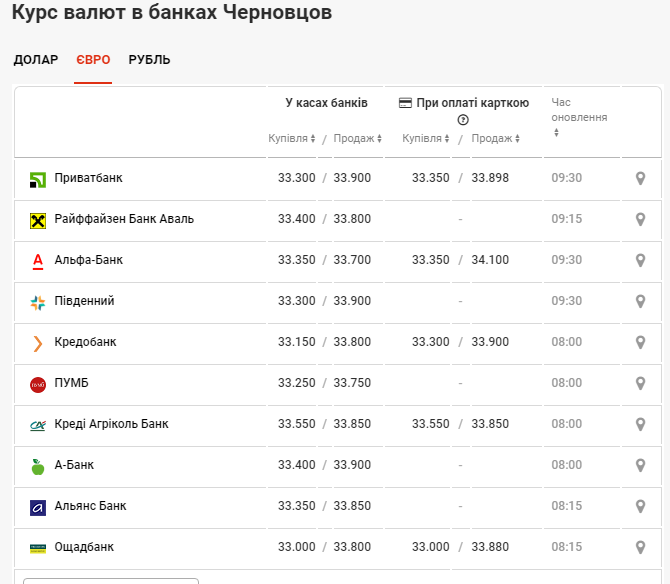Open map pin for ПУМБ

pyautogui.click(x=640, y=383)
